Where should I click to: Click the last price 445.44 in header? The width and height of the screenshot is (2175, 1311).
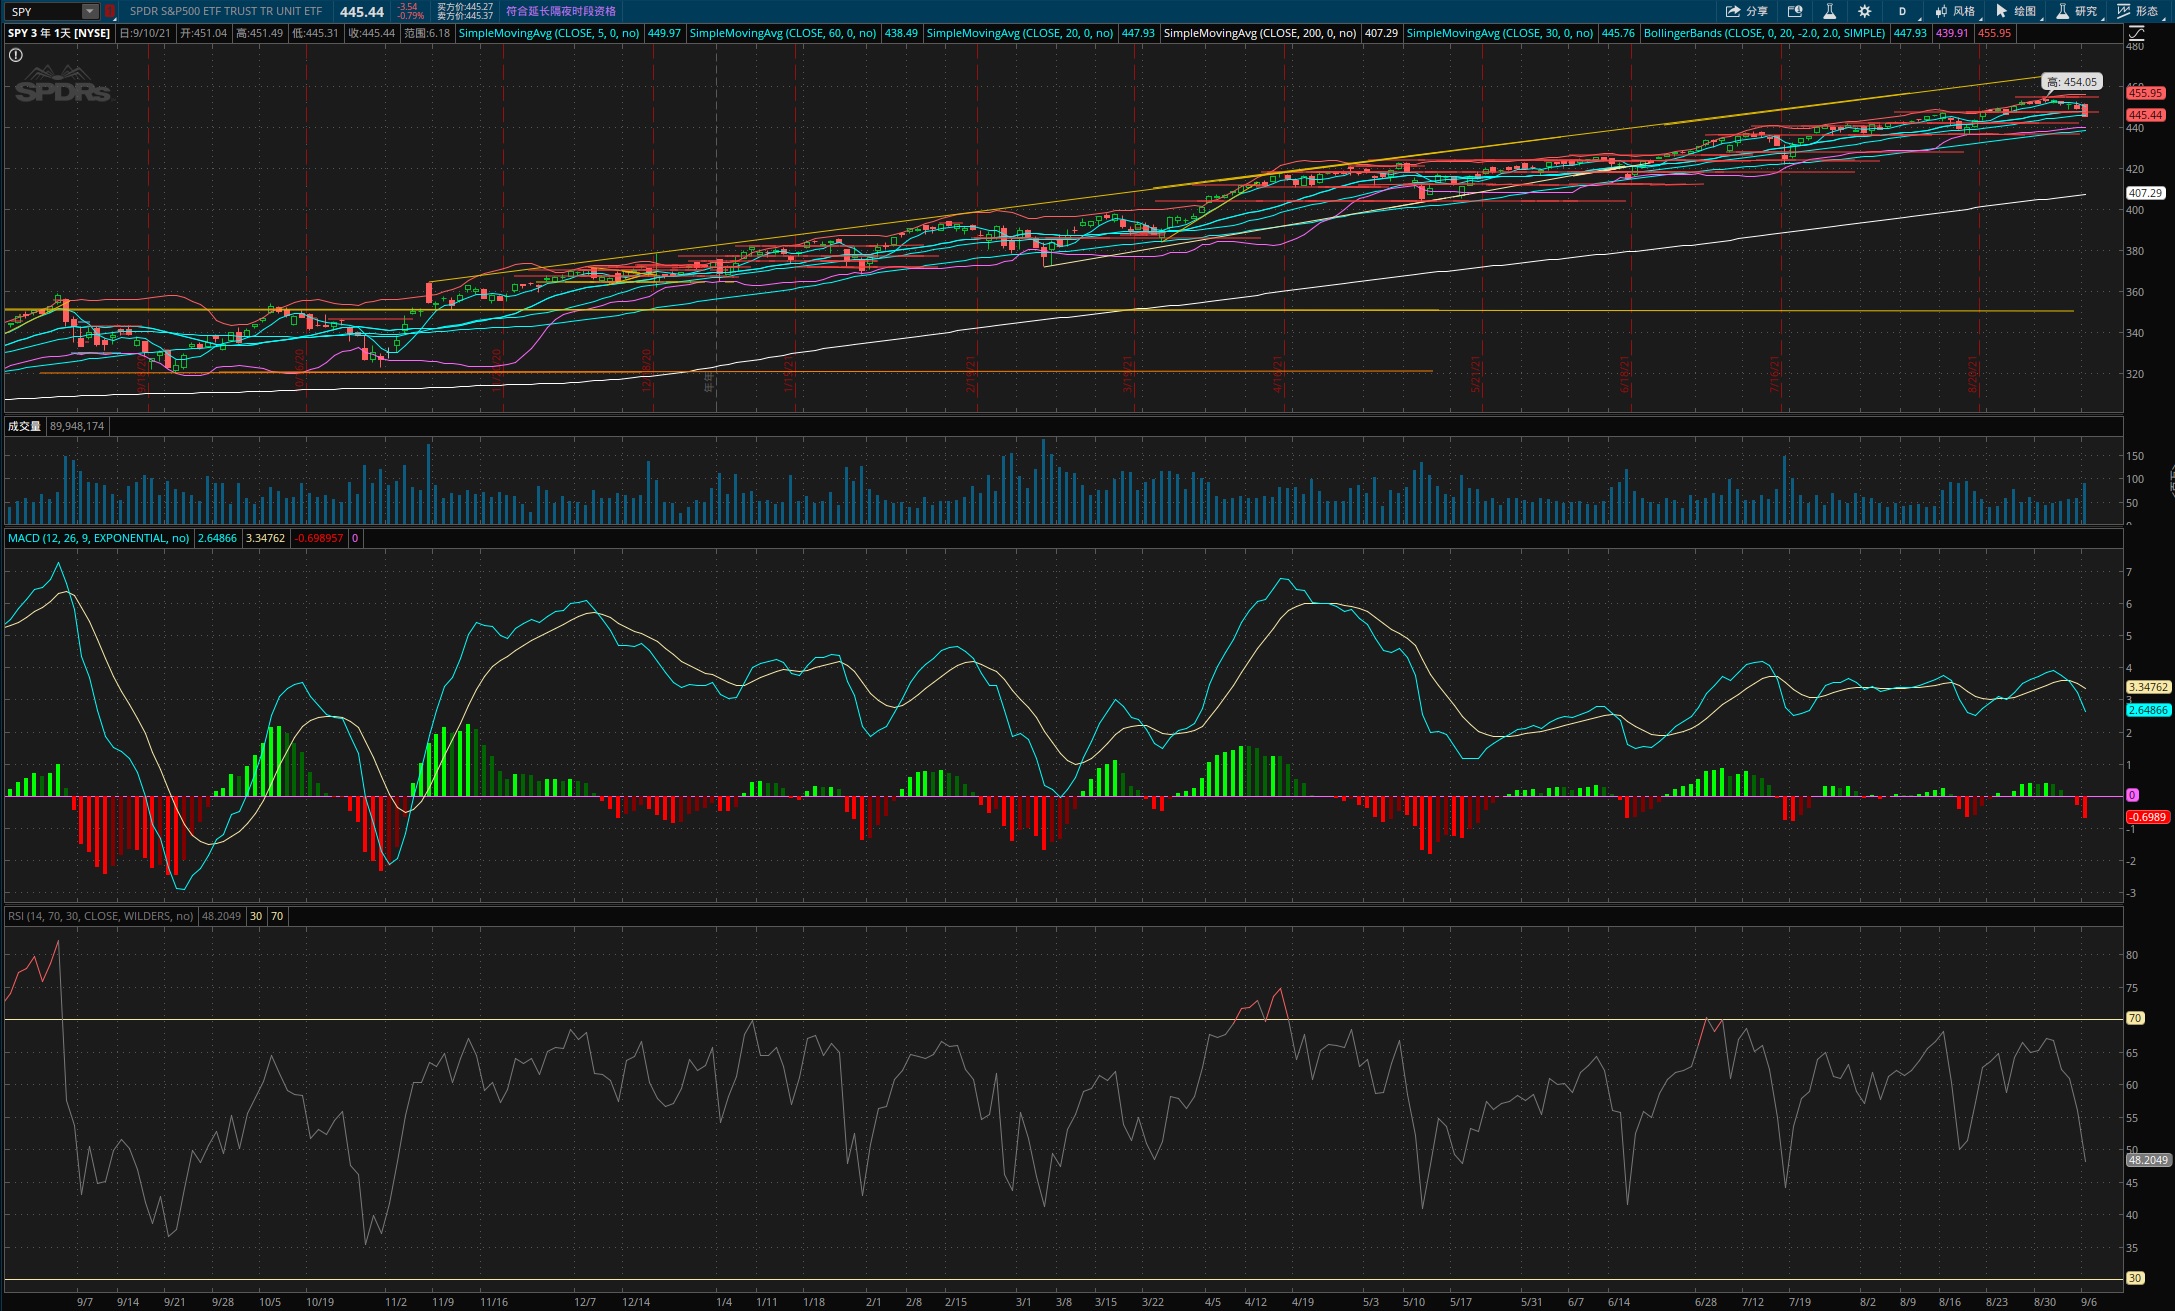[362, 12]
